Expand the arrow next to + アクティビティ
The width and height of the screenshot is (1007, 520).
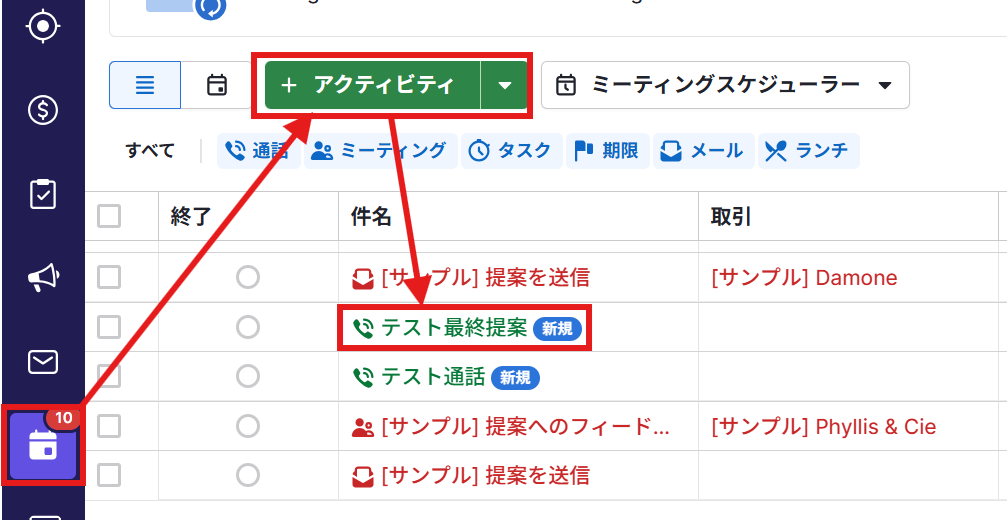[505, 85]
